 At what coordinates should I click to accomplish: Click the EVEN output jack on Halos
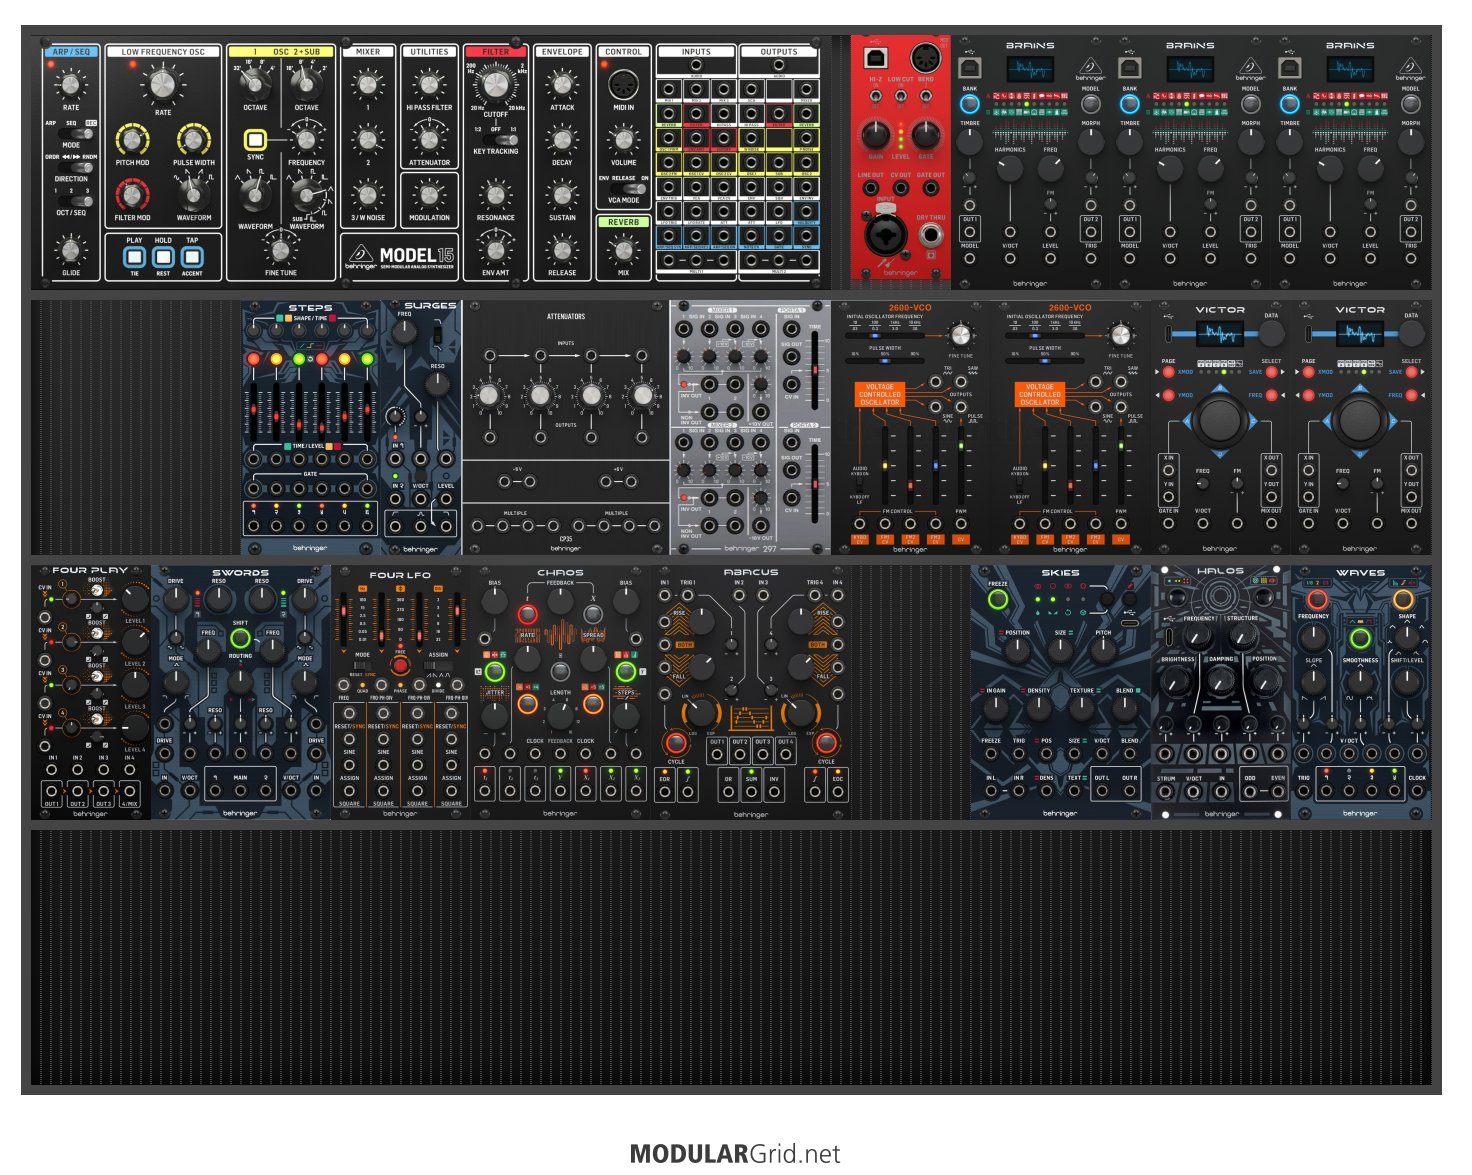(x=1277, y=791)
